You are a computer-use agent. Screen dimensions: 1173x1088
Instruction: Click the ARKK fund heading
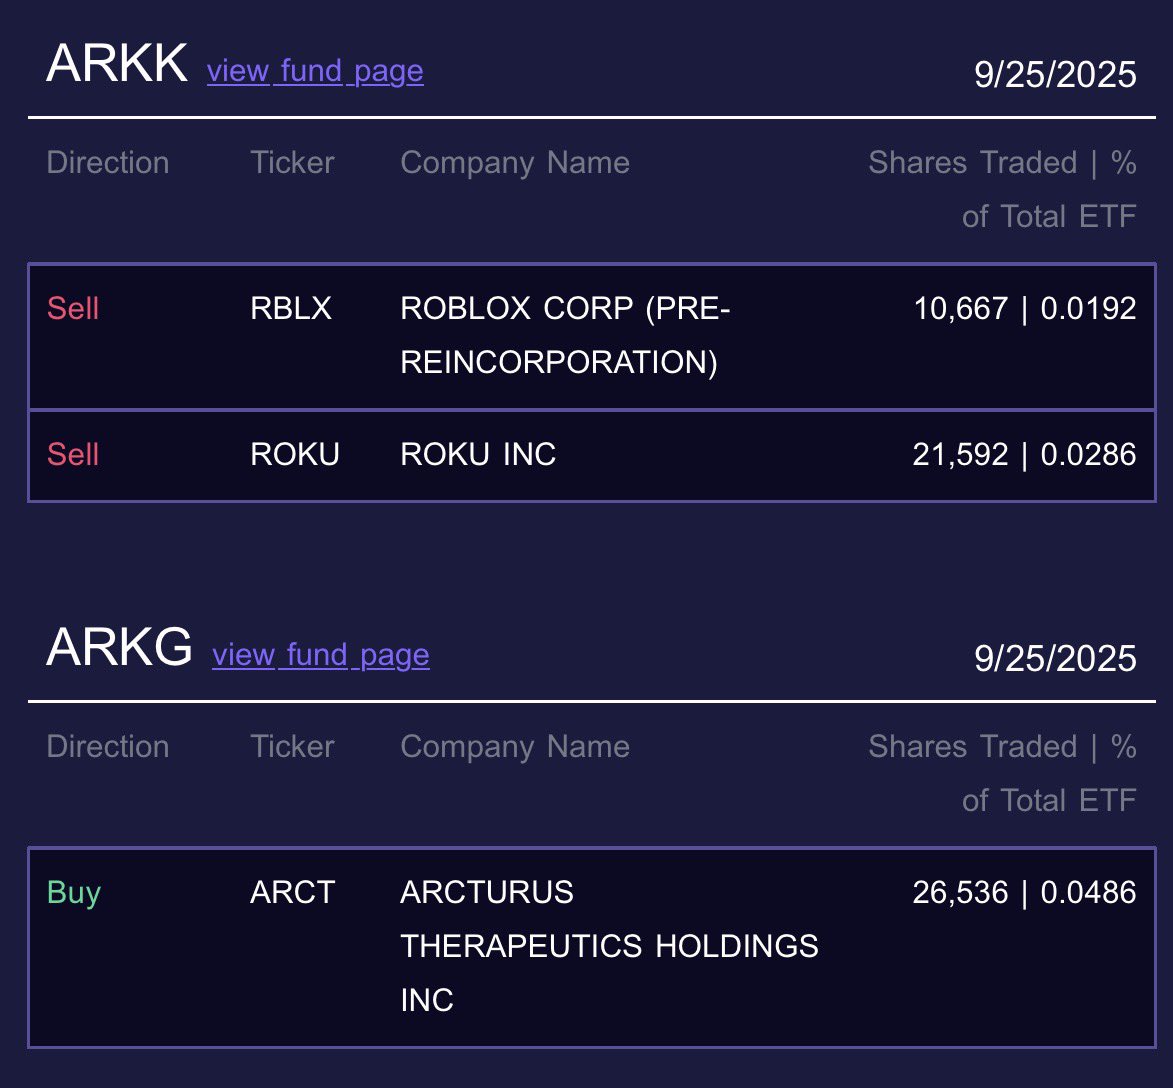pos(116,65)
